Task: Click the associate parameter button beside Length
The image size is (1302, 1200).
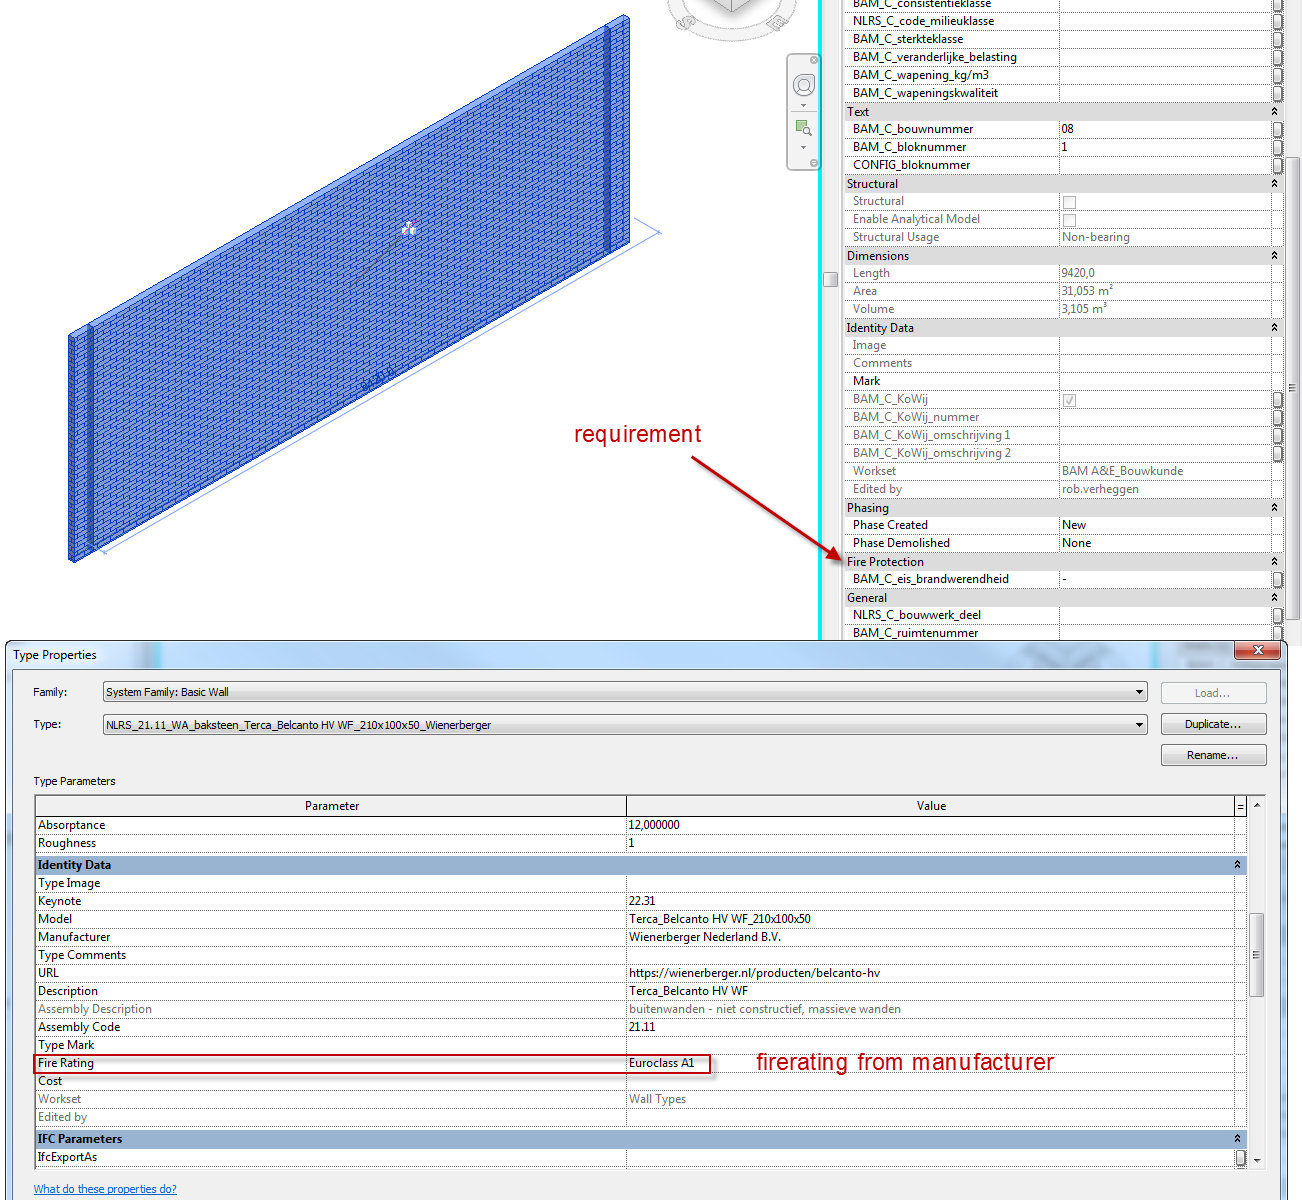Action: pyautogui.click(x=1276, y=272)
